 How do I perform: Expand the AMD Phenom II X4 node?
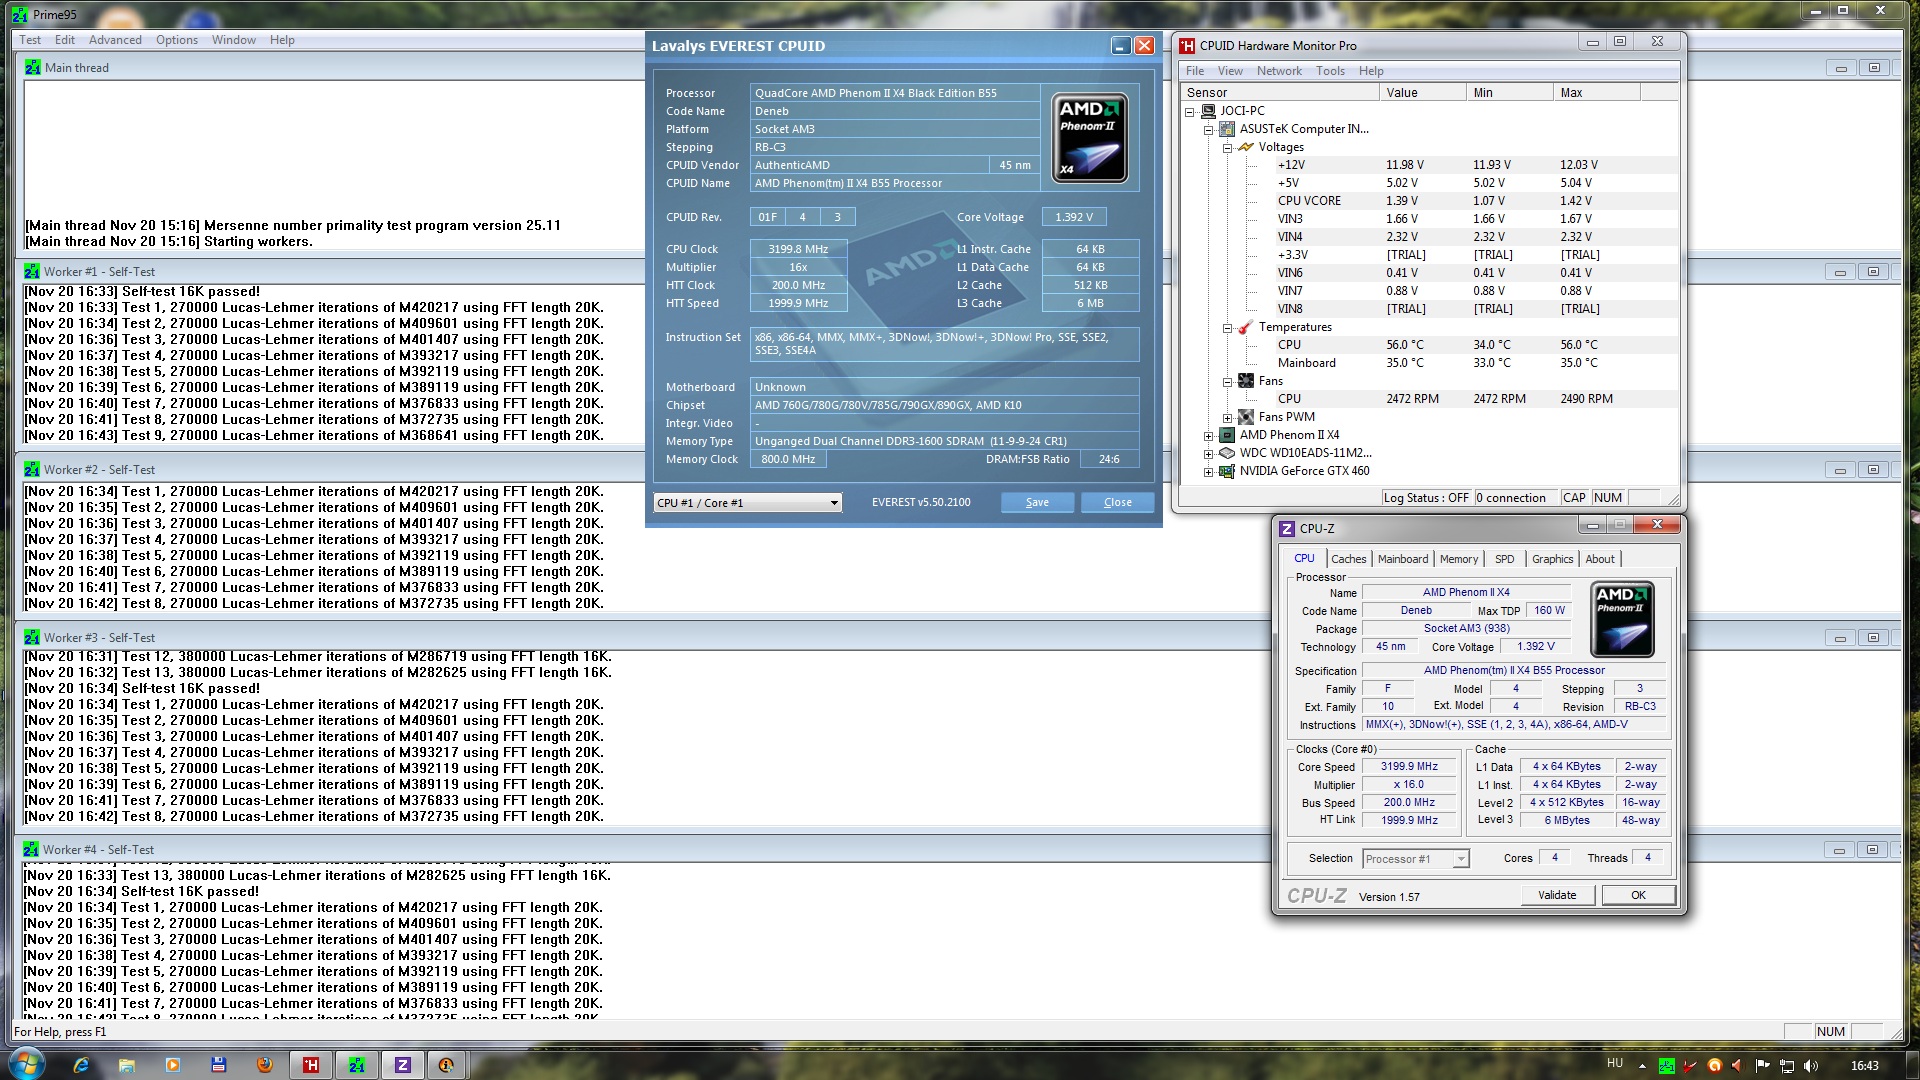pyautogui.click(x=1208, y=436)
